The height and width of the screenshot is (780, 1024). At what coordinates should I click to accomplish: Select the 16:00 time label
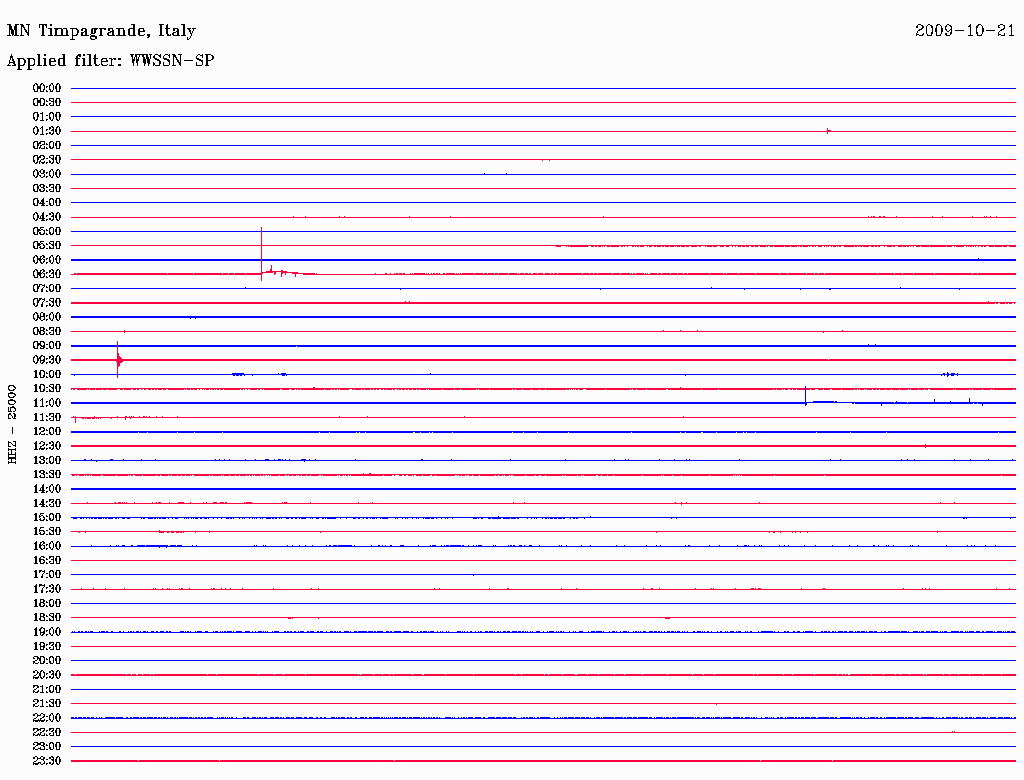click(x=47, y=546)
